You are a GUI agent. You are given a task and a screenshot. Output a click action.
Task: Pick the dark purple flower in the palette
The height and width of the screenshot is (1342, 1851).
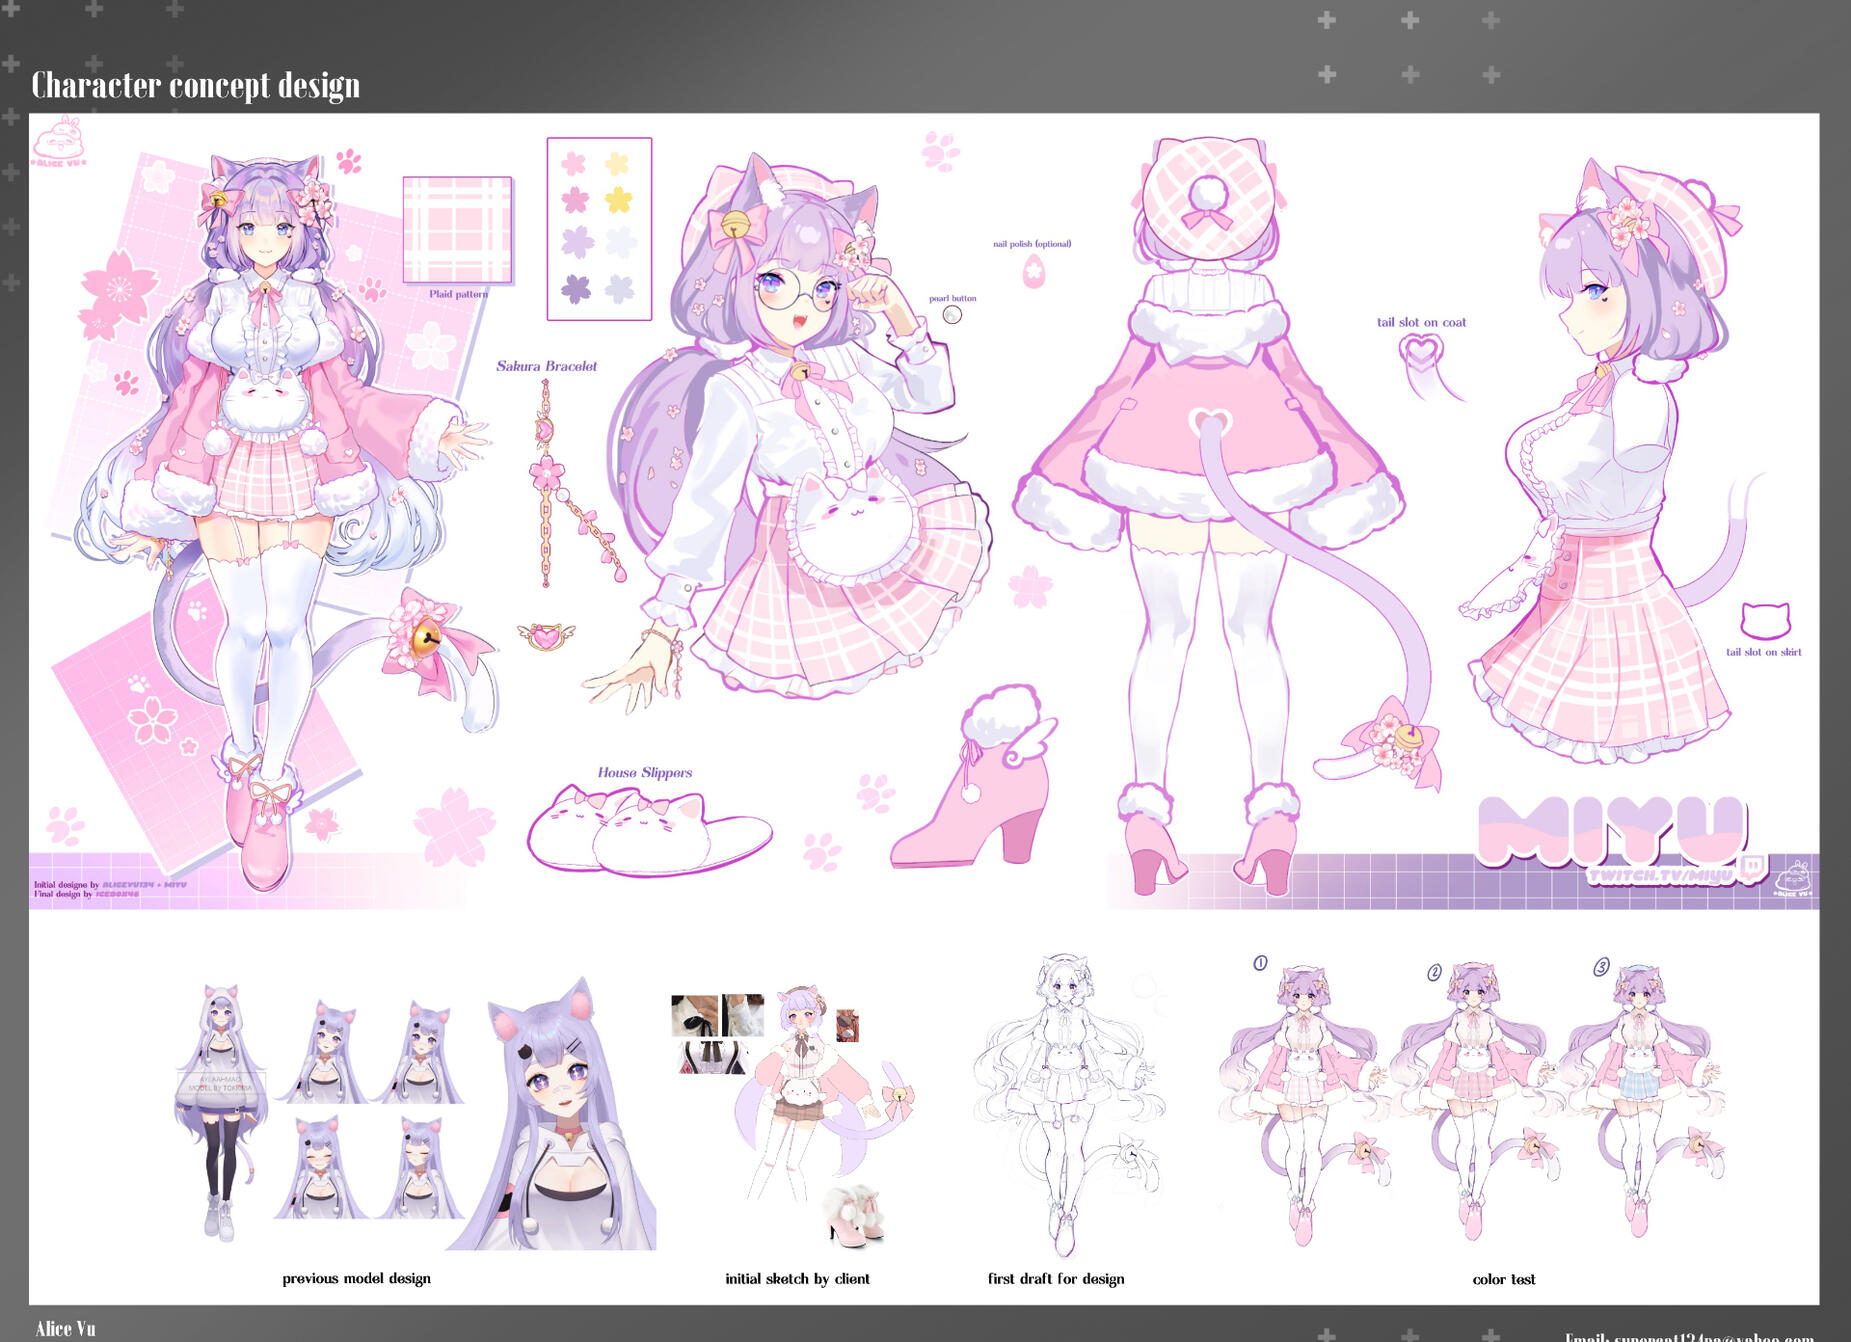pos(575,289)
